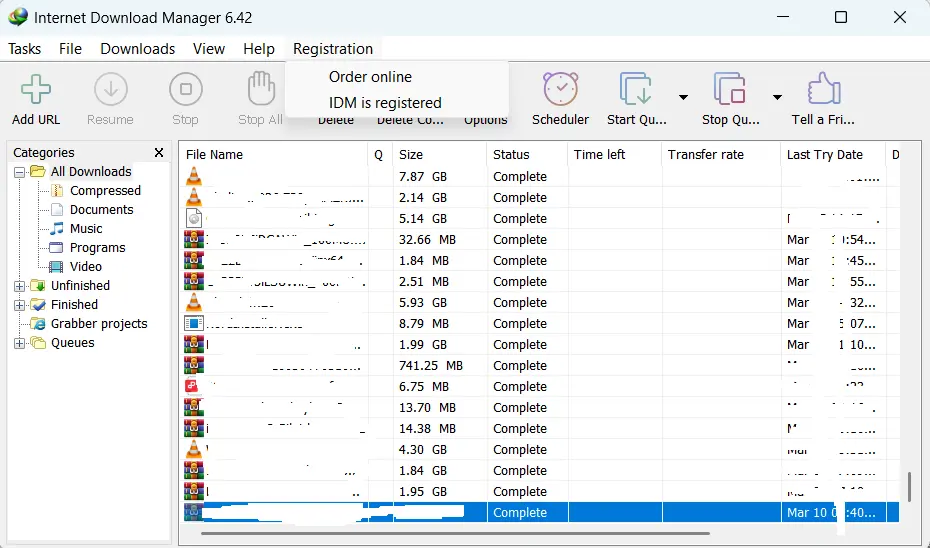
Task: Expand the Finished tree node
Action: pos(20,305)
